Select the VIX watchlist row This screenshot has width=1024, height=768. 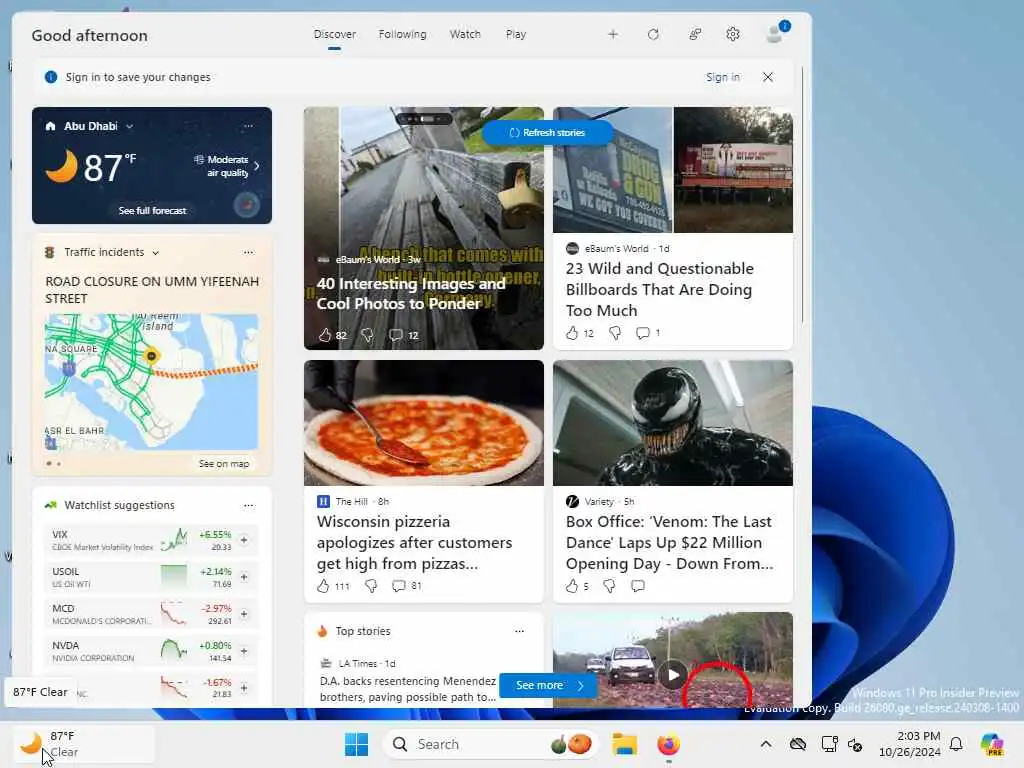click(x=152, y=540)
